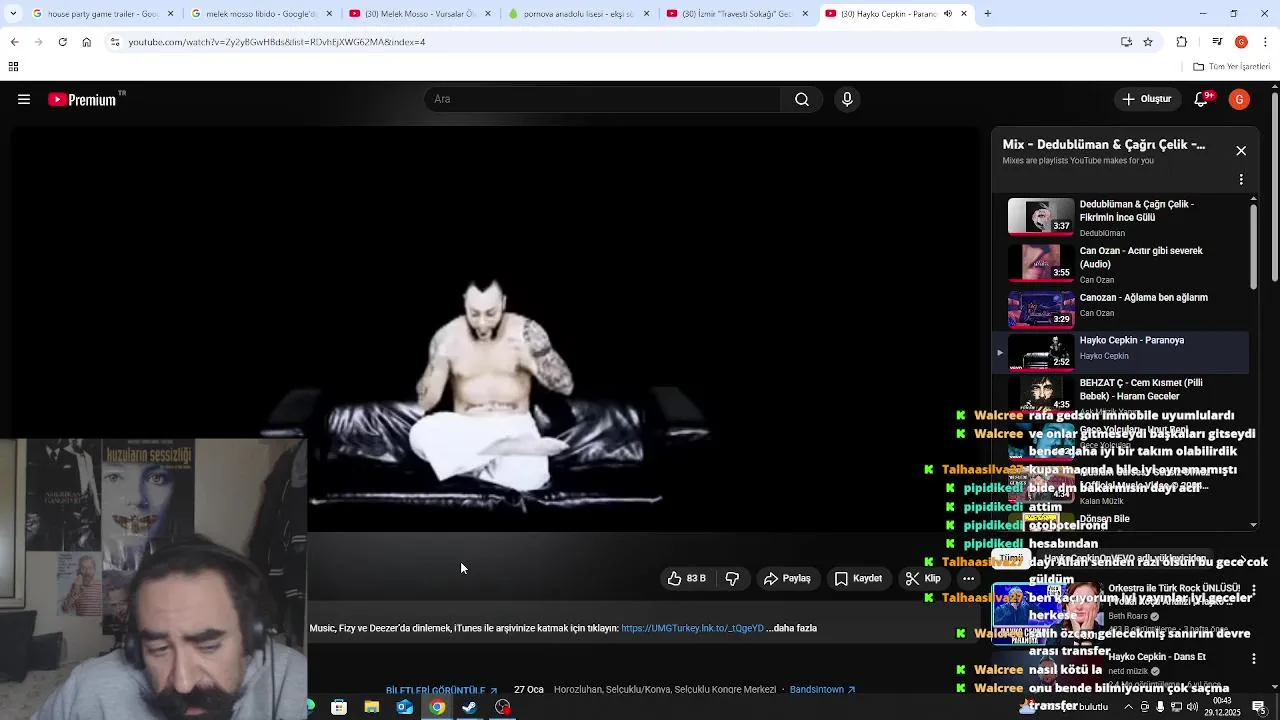
Task: Switch to melek mosso libido tab
Action: click(262, 14)
